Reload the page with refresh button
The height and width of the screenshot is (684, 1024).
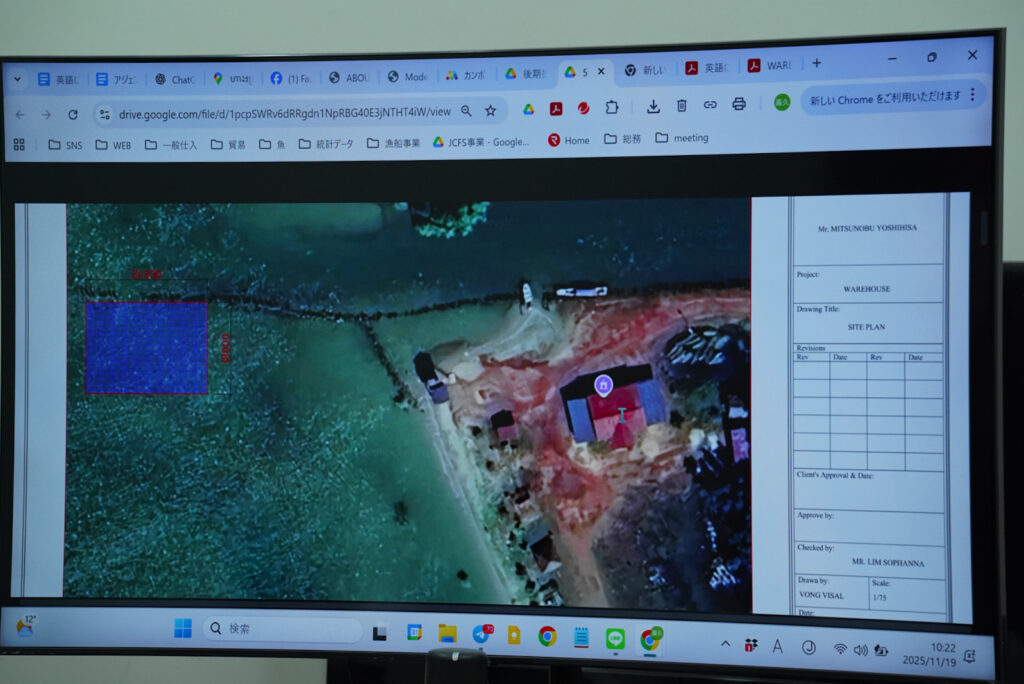pyautogui.click(x=73, y=115)
